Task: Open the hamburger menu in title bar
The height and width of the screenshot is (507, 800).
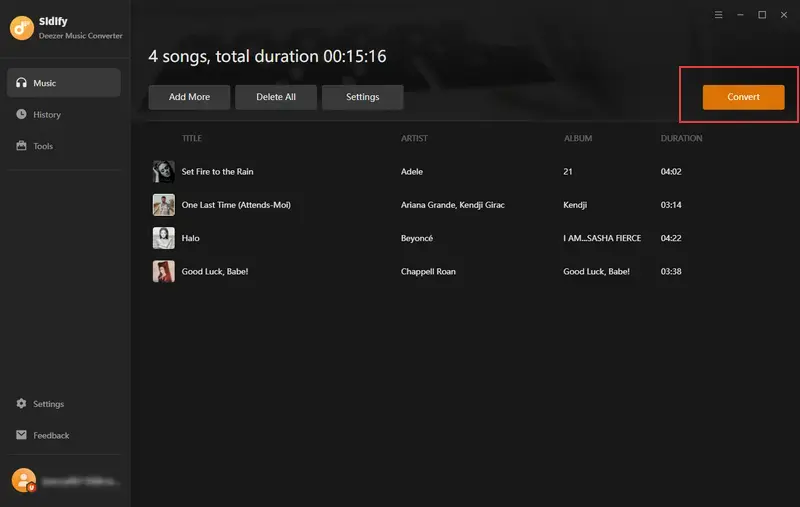Action: point(718,15)
